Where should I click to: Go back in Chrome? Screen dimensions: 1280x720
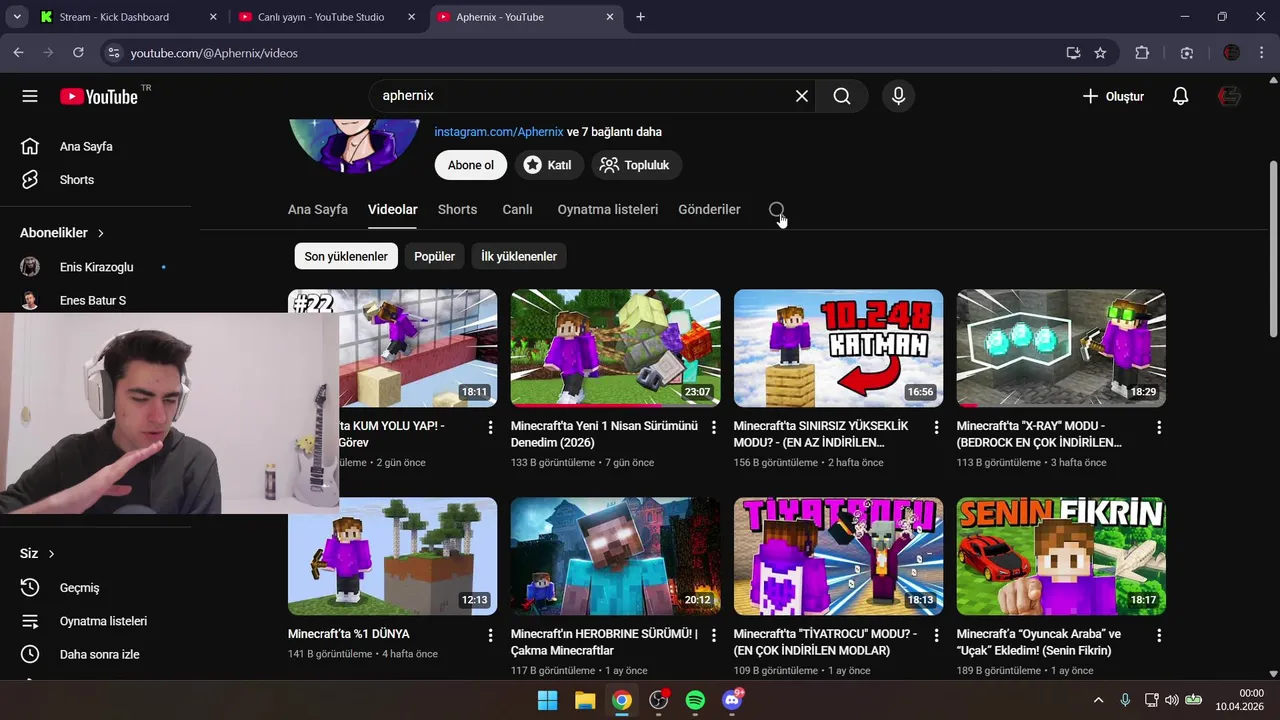18,53
